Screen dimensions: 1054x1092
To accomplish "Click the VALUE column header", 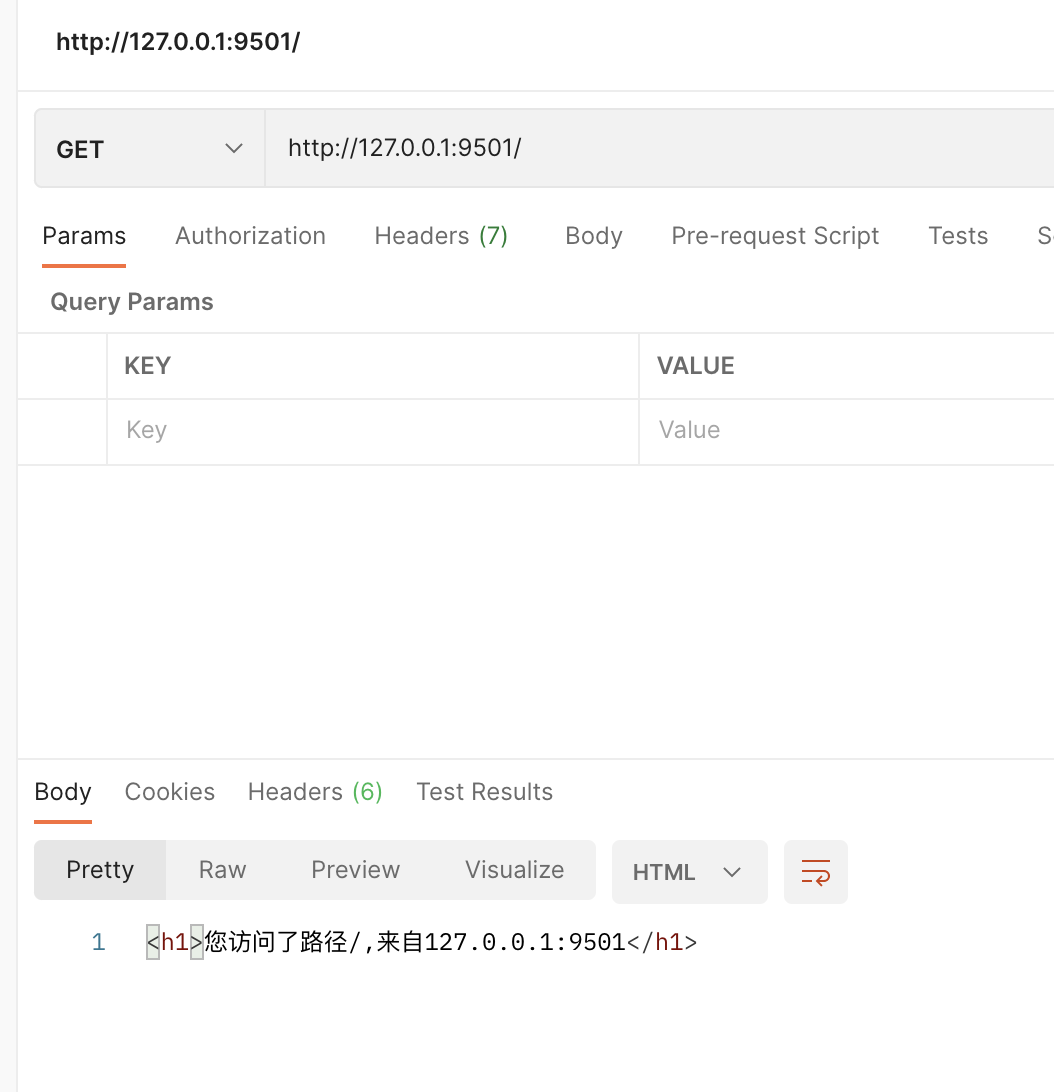I will (695, 366).
